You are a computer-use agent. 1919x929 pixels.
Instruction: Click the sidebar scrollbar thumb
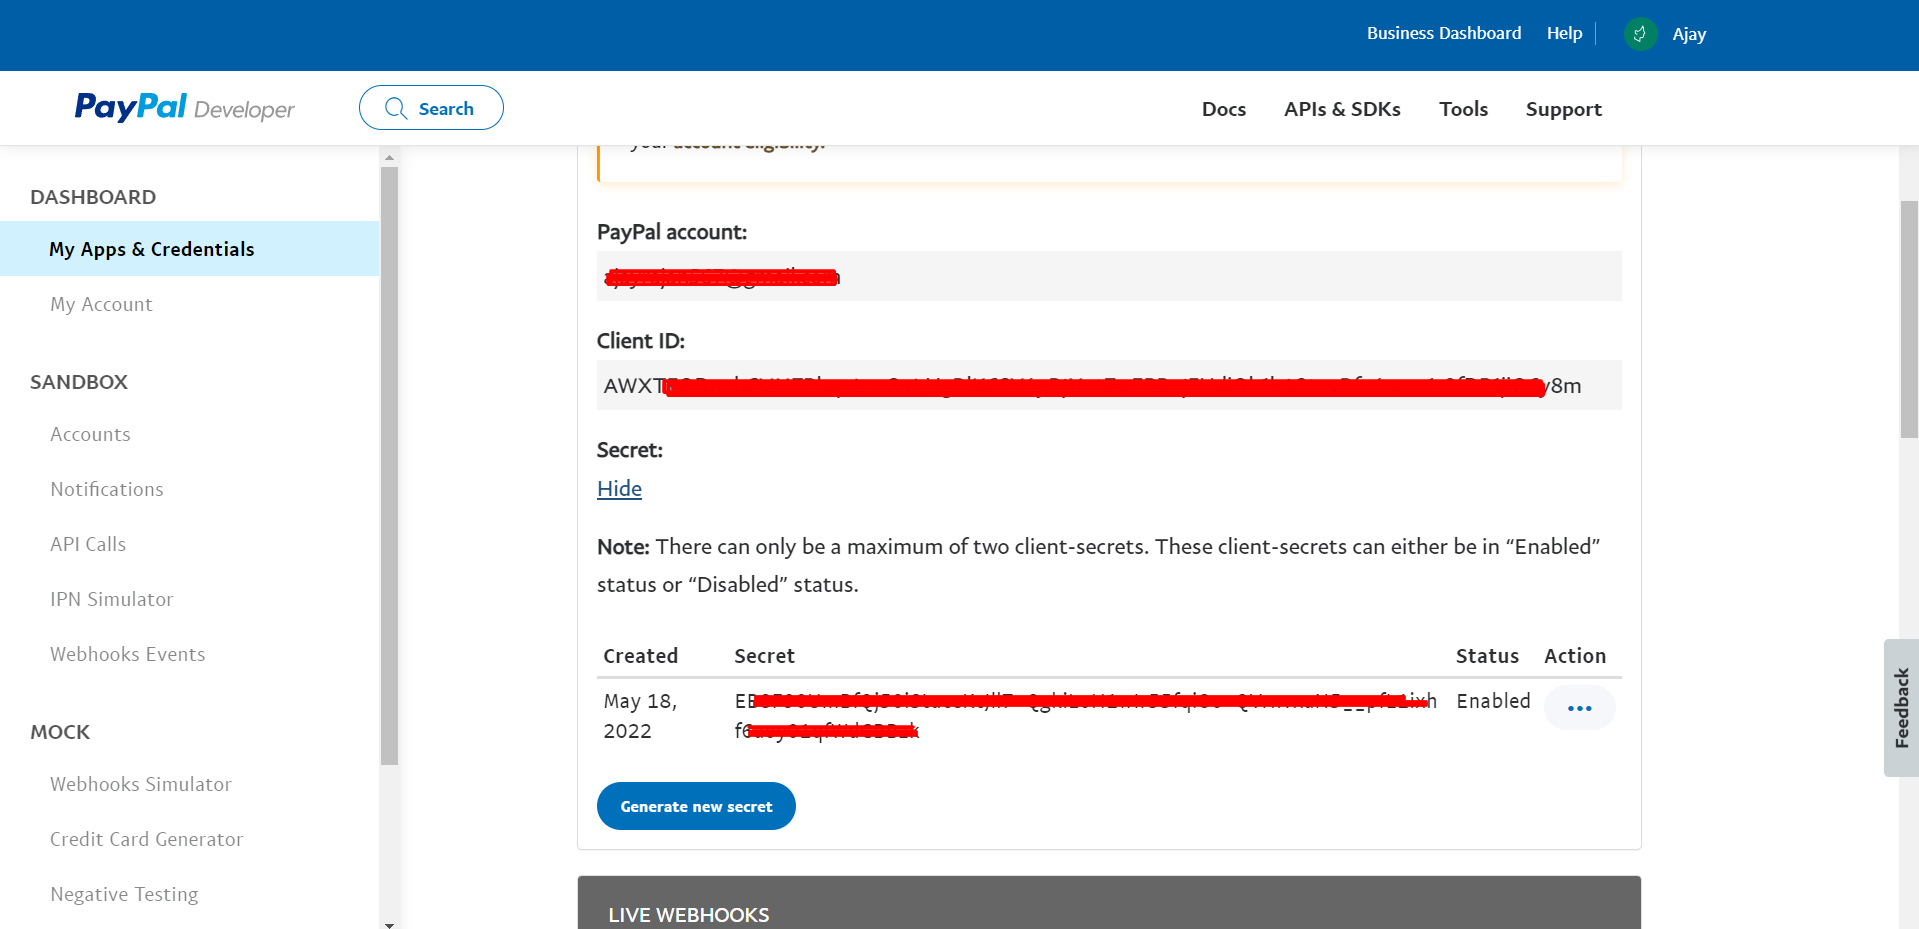click(389, 466)
